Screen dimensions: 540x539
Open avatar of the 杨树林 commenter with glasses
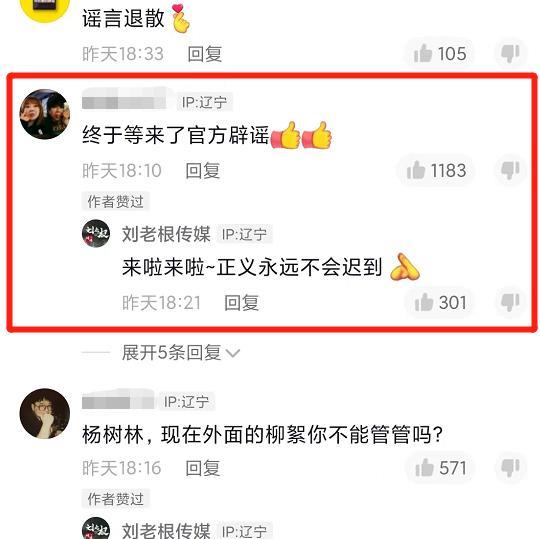[45, 413]
